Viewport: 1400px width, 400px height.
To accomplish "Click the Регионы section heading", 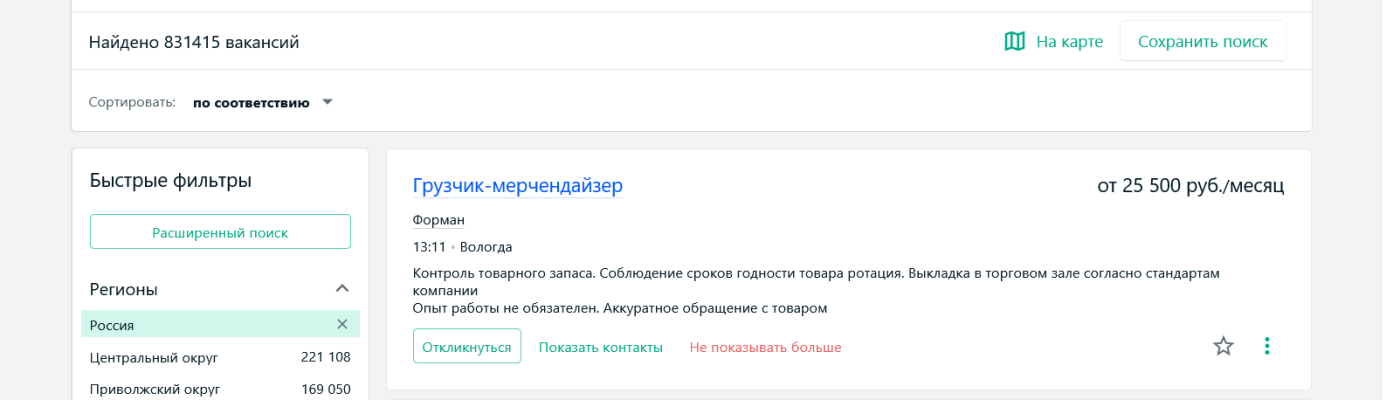I will click(x=124, y=289).
